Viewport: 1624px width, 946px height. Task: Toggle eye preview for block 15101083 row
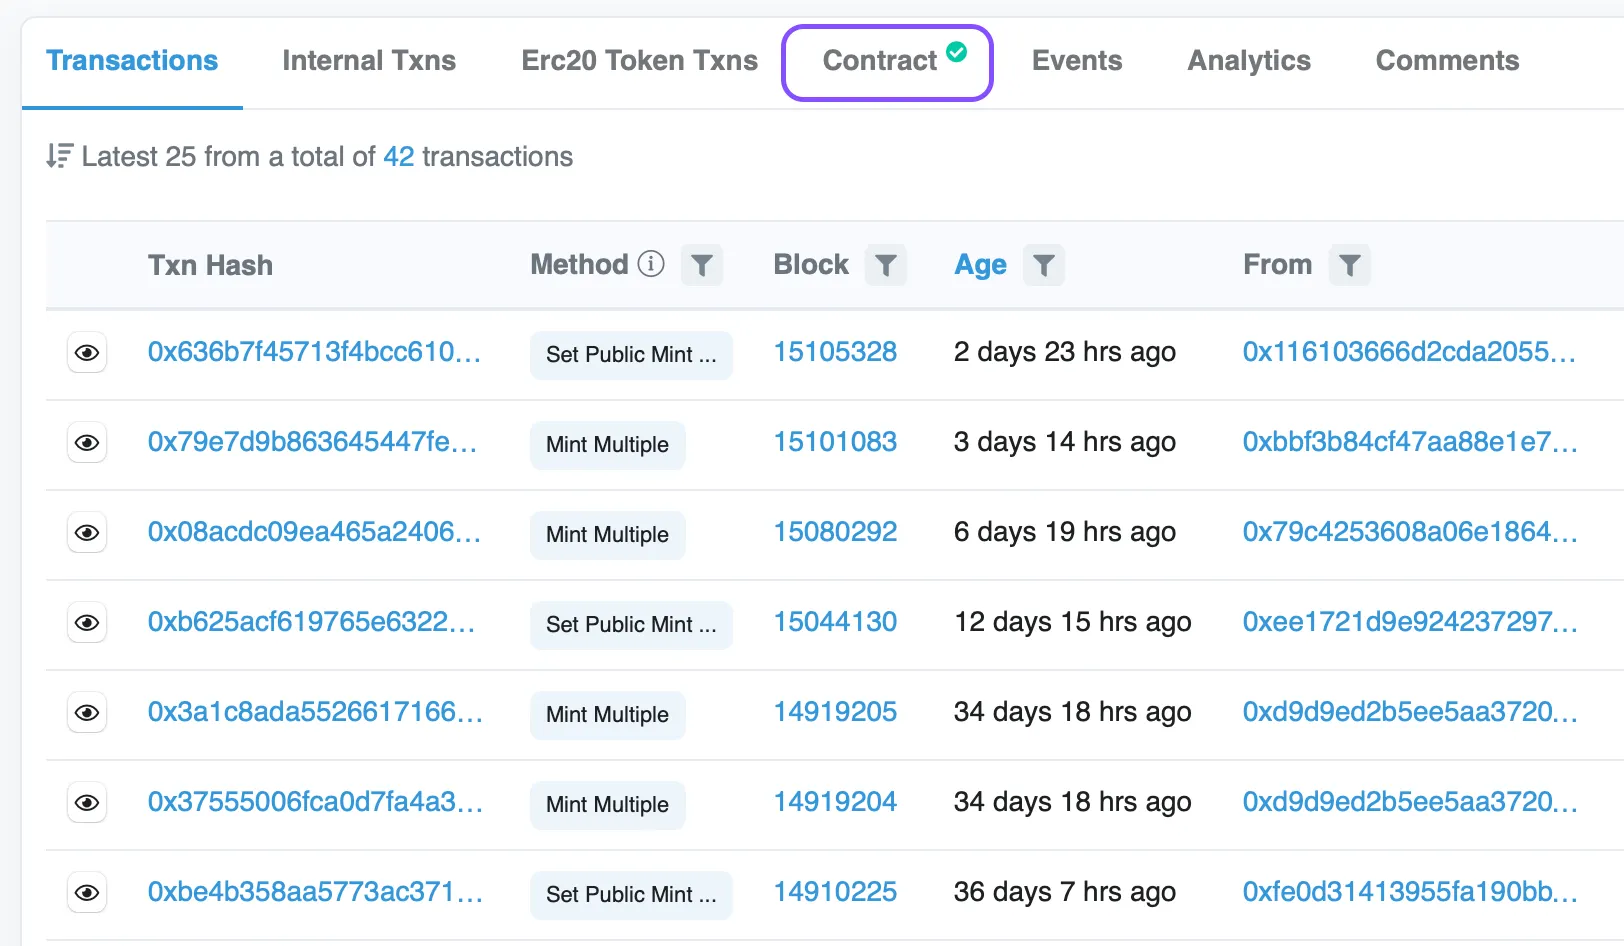(87, 443)
